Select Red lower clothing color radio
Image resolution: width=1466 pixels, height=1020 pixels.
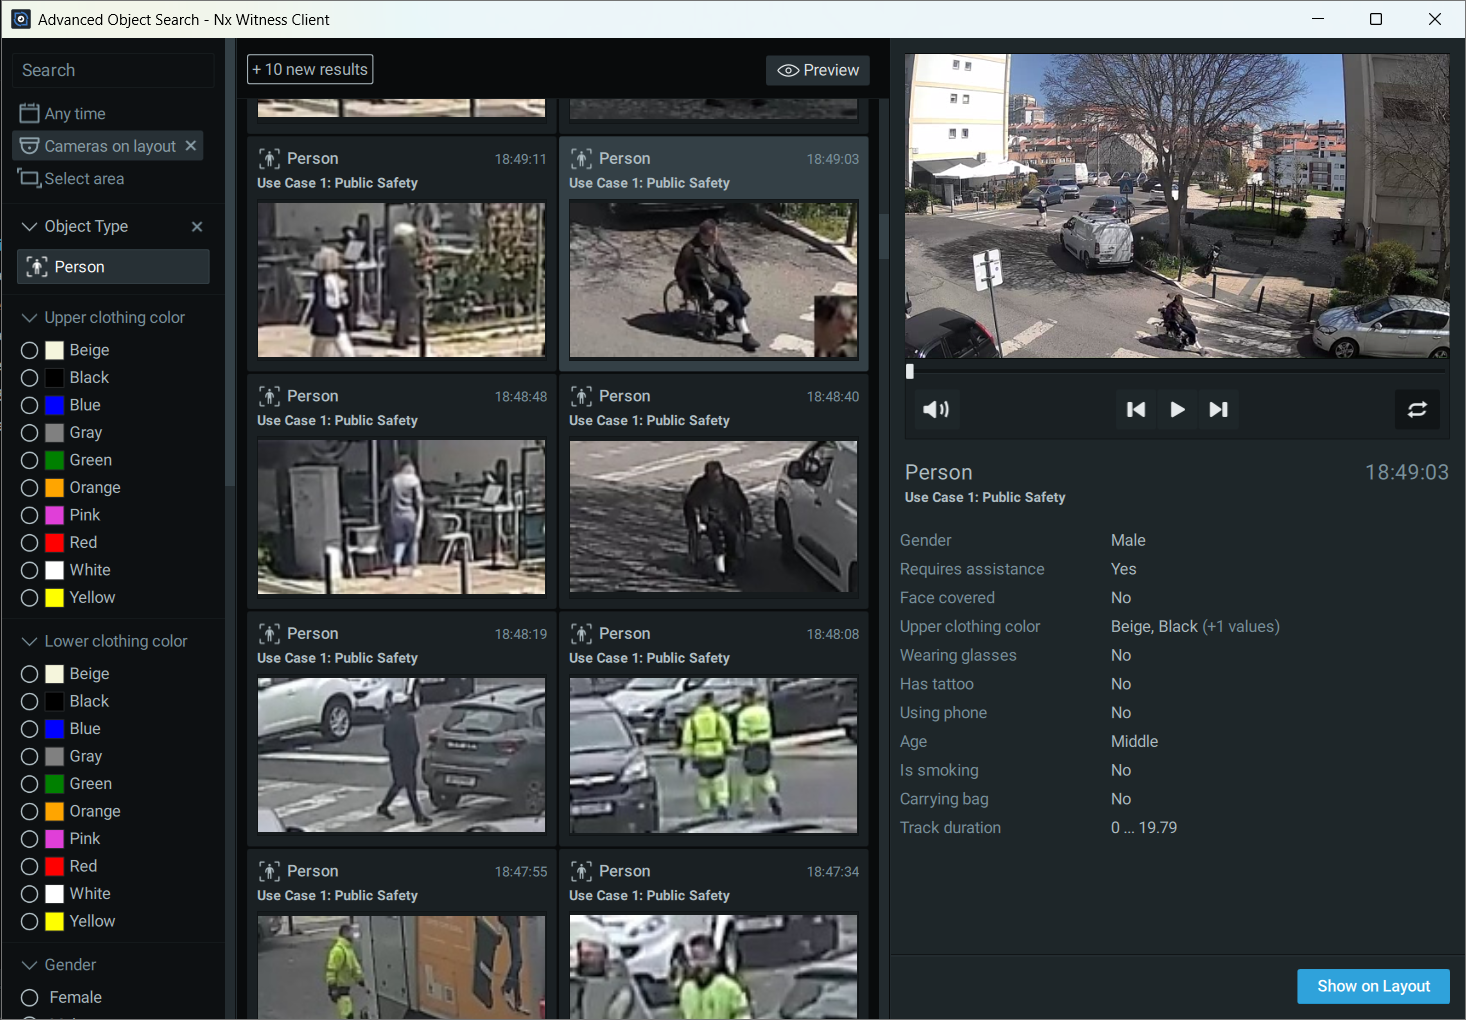coord(30,866)
